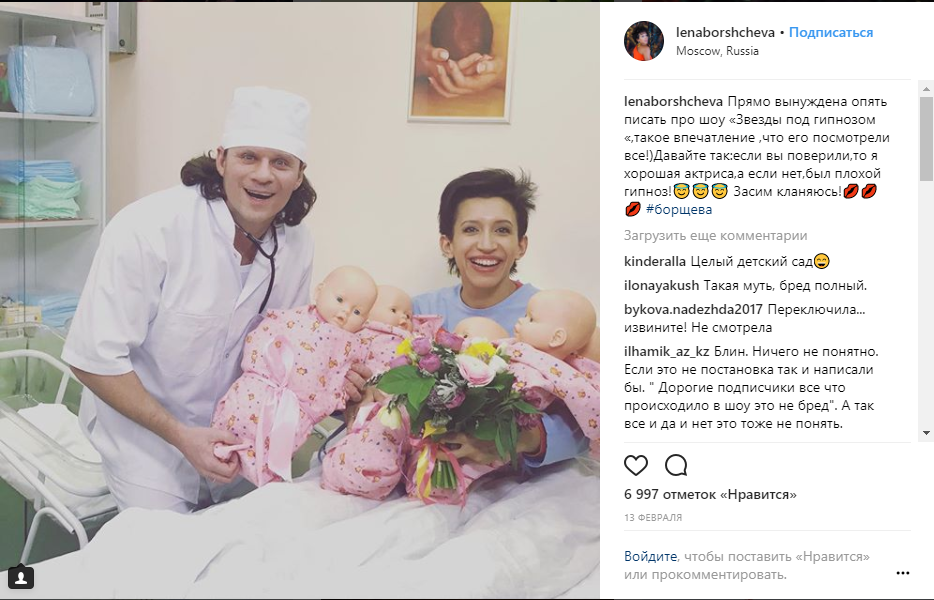This screenshot has width=934, height=600.
Task: Open bykova.nadezhda2017 profile link
Action: pos(693,309)
